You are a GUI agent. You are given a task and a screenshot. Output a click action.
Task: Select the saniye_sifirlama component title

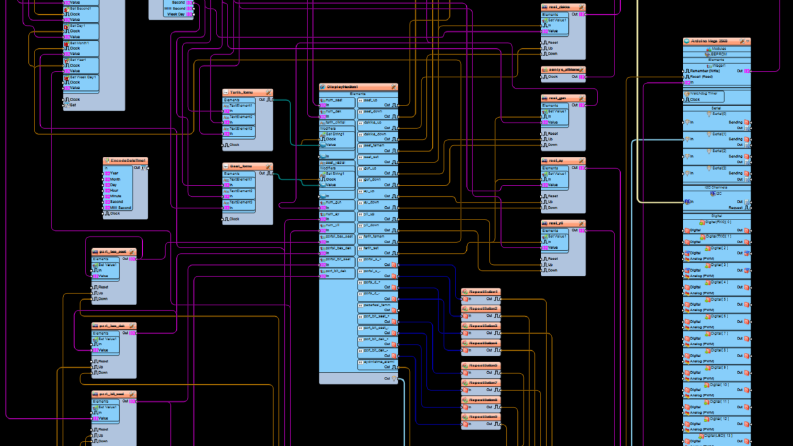[x=563, y=70]
